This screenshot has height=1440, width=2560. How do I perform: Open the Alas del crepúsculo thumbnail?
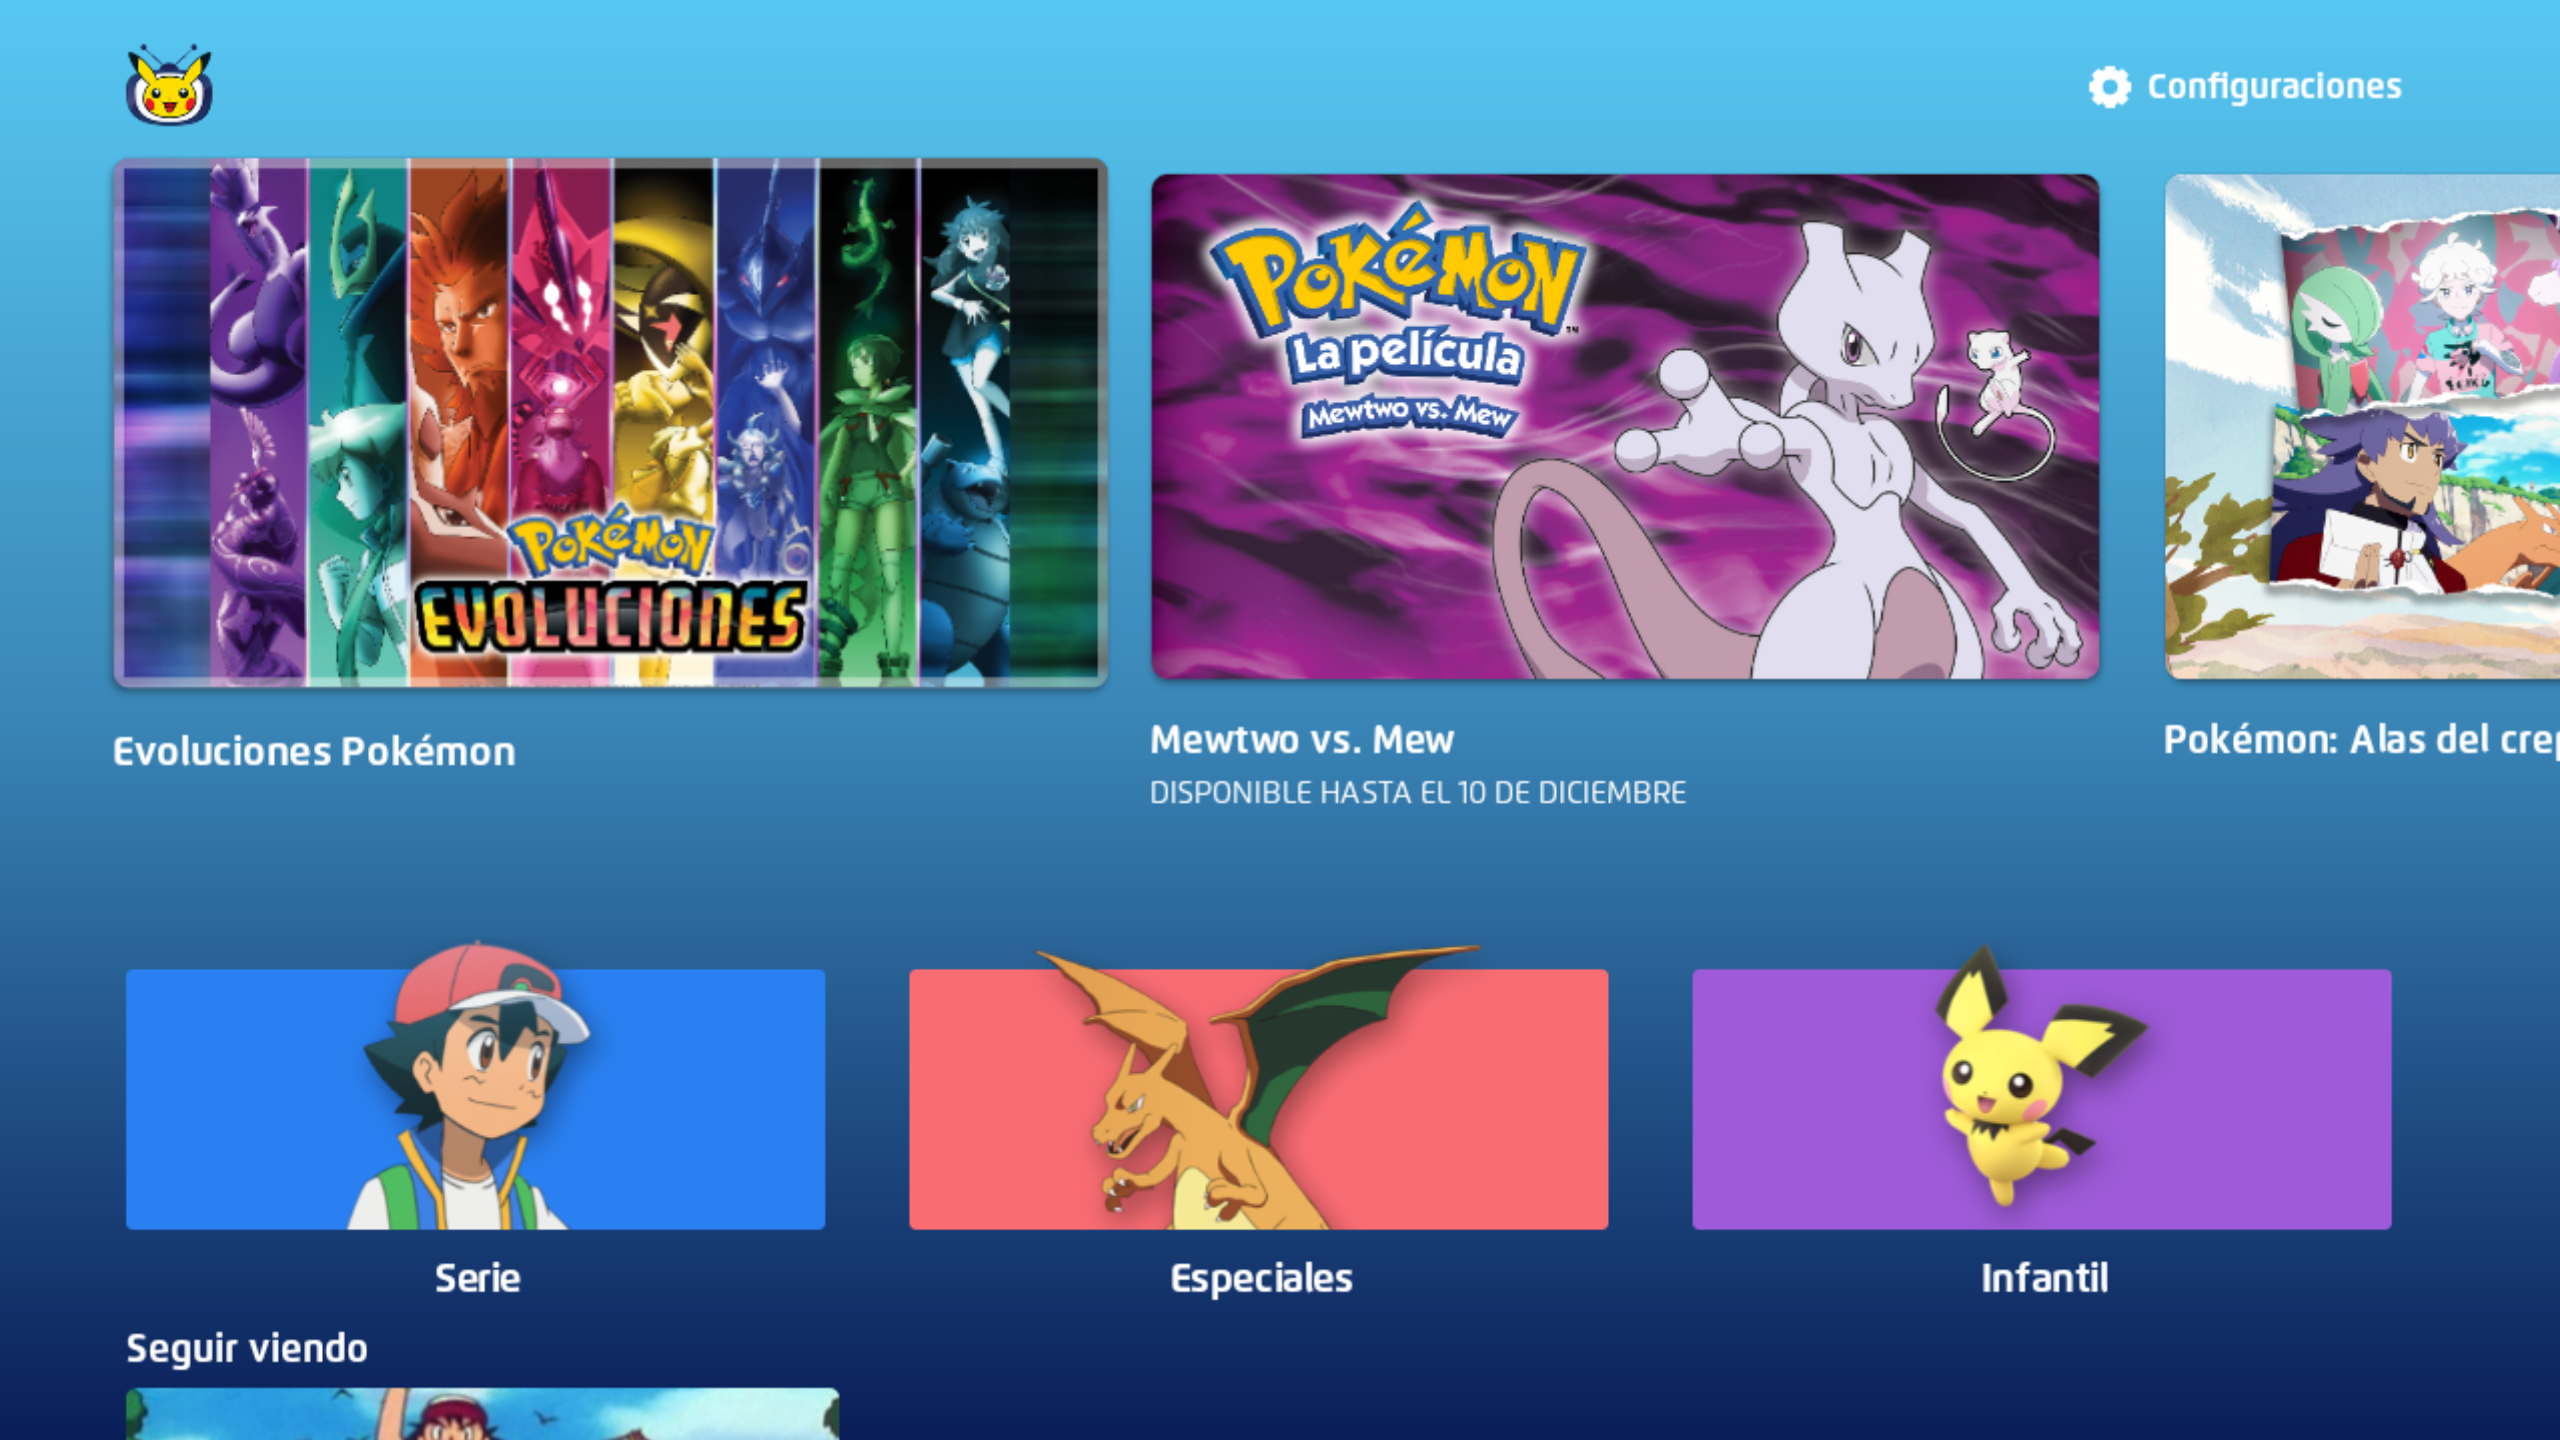pos(2362,427)
